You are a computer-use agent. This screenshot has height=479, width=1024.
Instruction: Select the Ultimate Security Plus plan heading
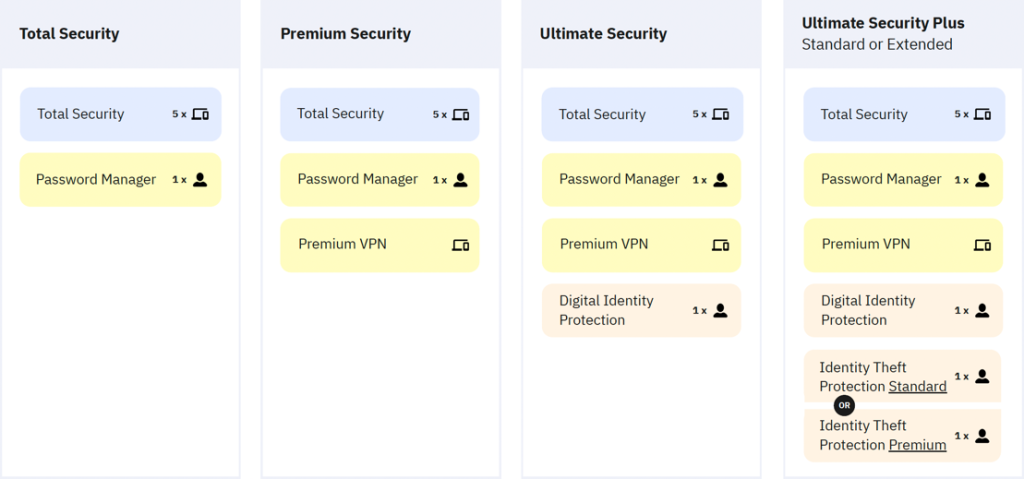coord(883,24)
